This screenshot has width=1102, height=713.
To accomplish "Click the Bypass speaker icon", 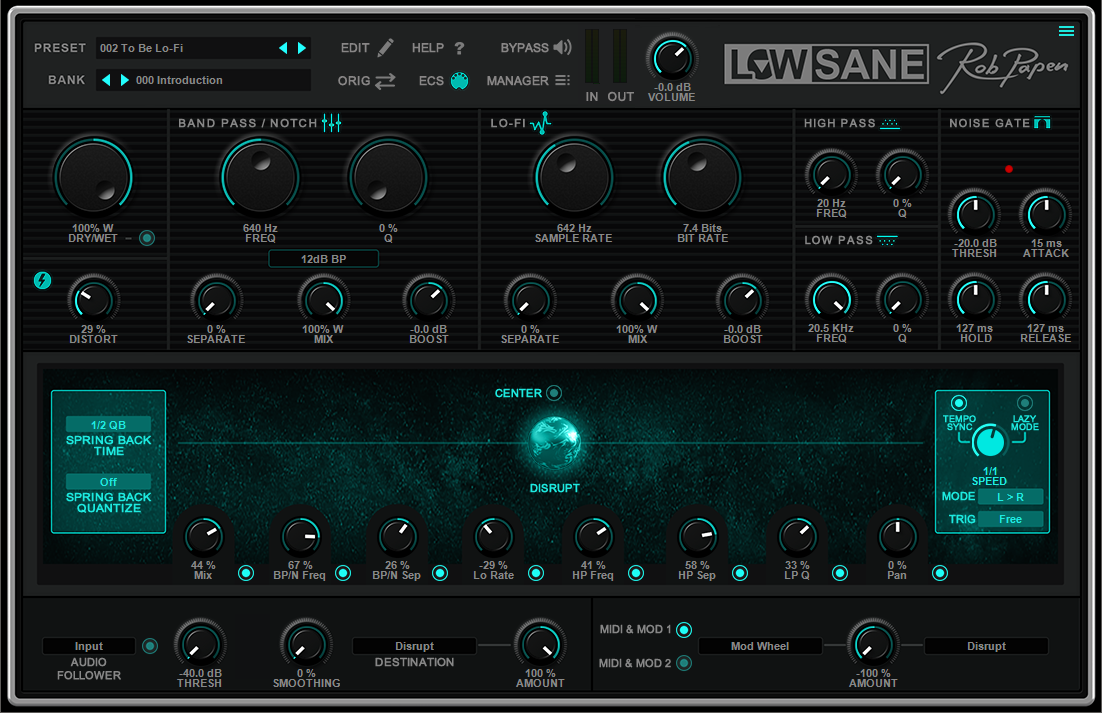I will click(560, 47).
